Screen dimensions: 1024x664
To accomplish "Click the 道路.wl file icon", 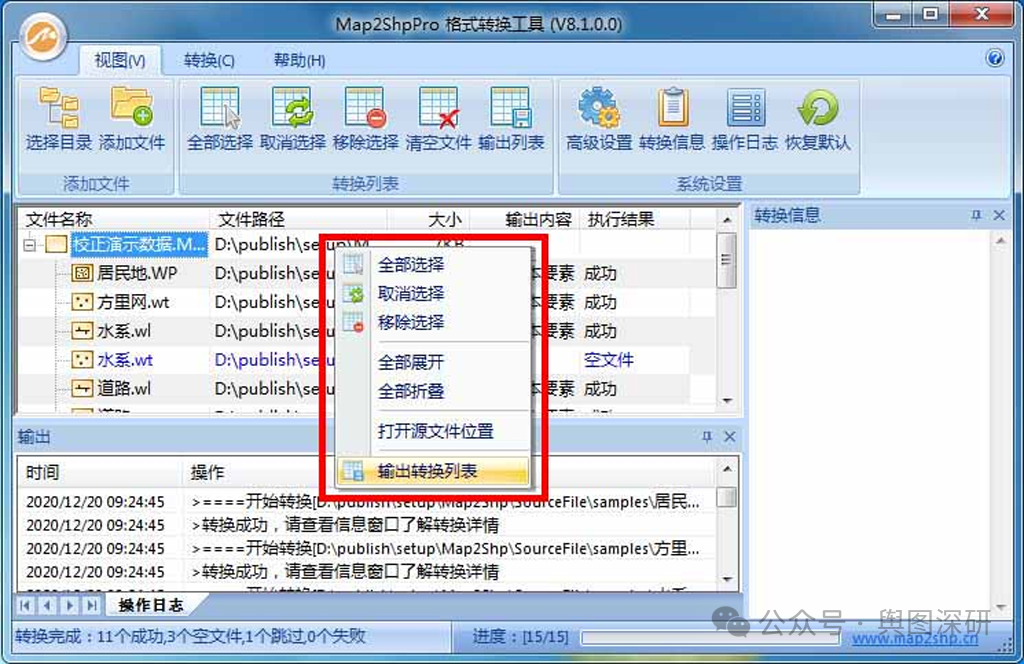I will [82, 388].
